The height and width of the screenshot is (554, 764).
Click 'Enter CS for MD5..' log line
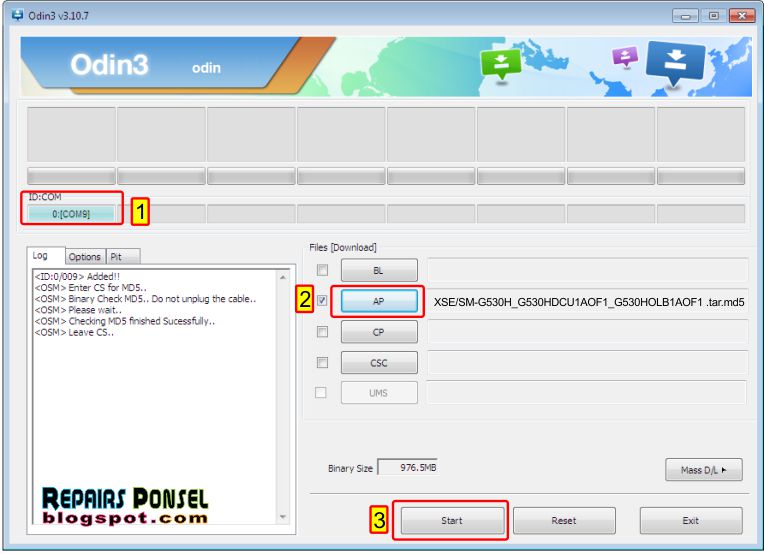pyautogui.click(x=90, y=287)
